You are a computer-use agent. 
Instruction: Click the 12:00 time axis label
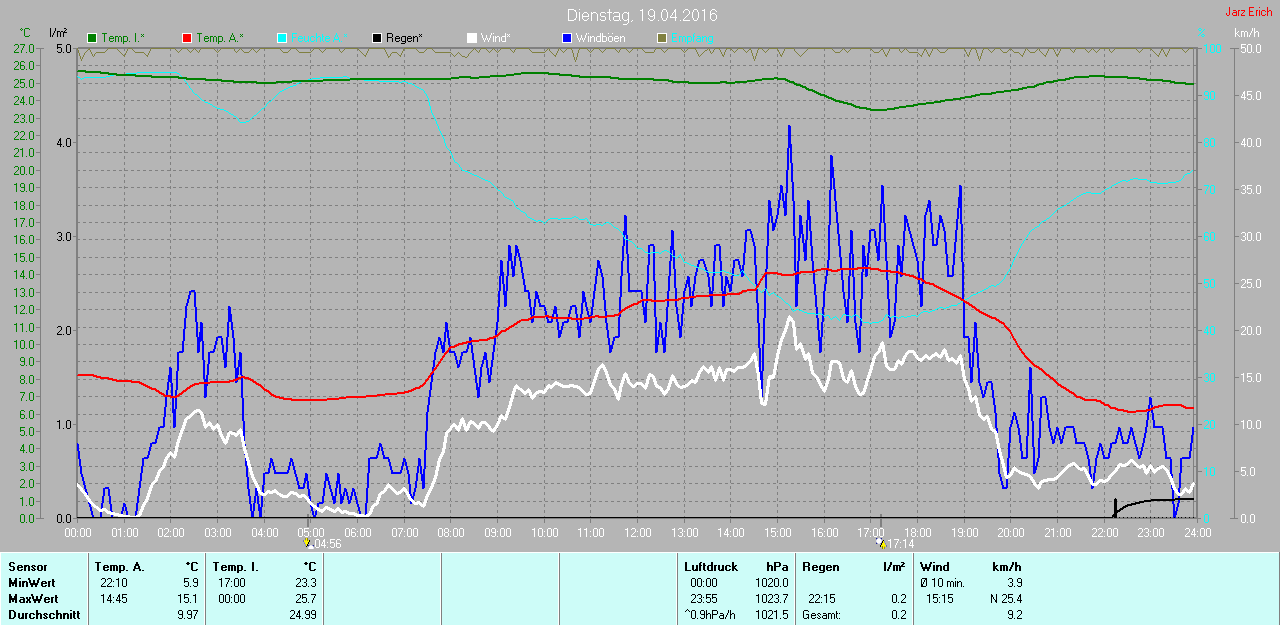637,532
